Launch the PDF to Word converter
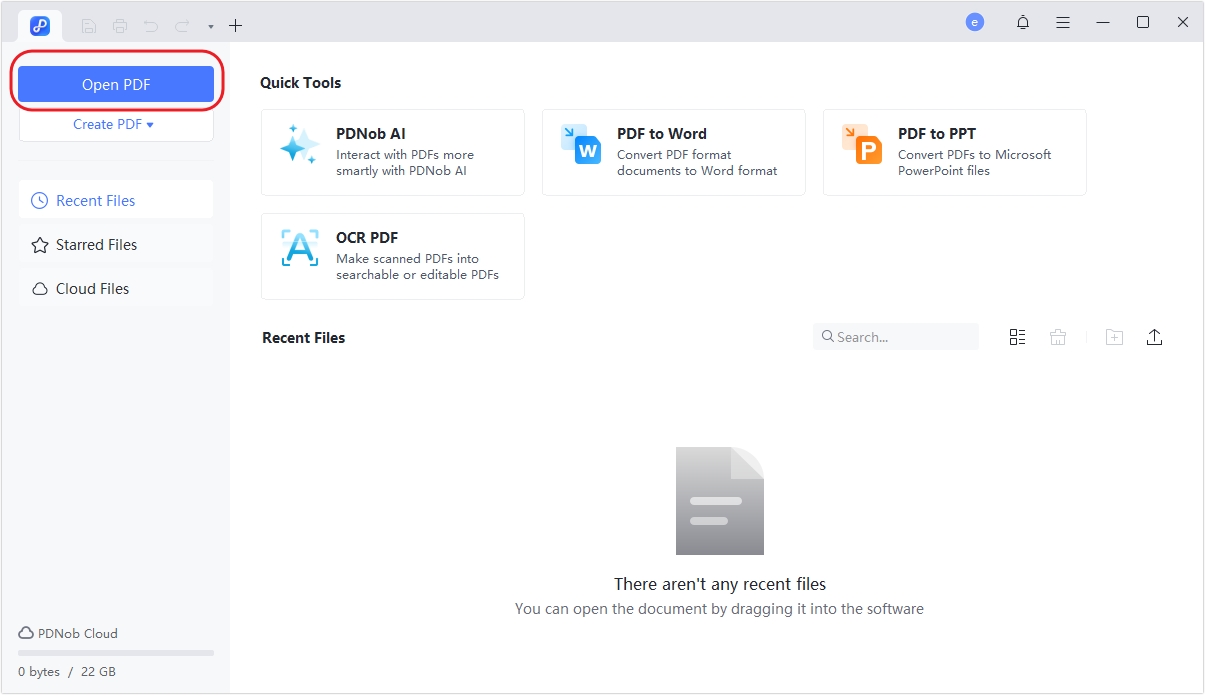This screenshot has width=1206, height=696. (x=673, y=152)
